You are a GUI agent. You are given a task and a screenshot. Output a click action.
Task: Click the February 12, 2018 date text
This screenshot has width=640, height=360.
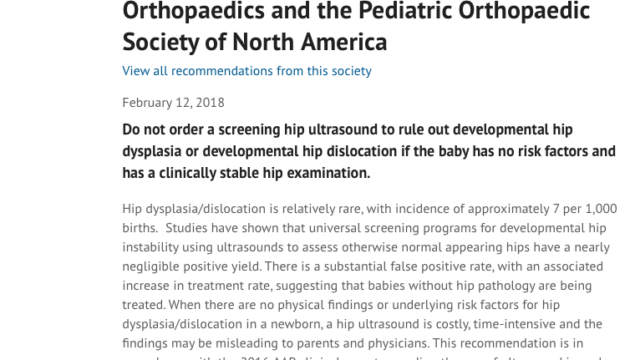click(x=173, y=102)
